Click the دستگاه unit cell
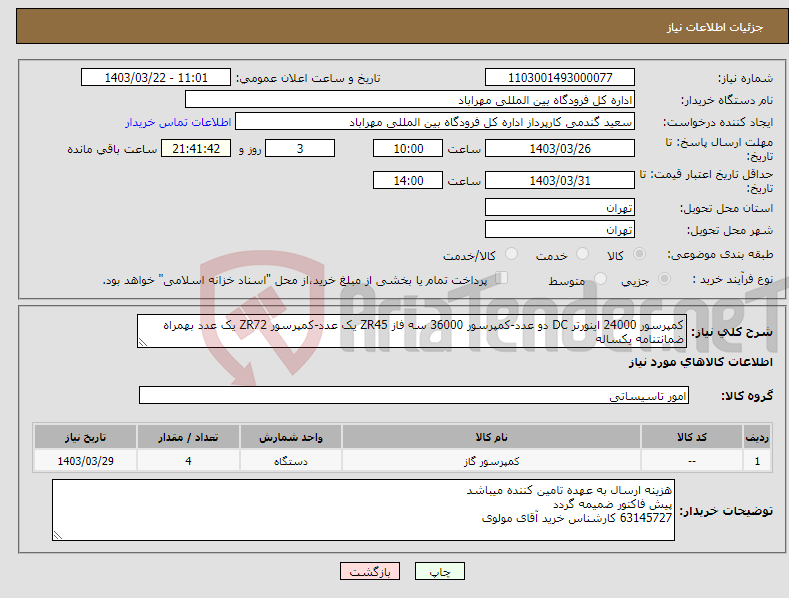This screenshot has height=598, width=789. pos(291,461)
